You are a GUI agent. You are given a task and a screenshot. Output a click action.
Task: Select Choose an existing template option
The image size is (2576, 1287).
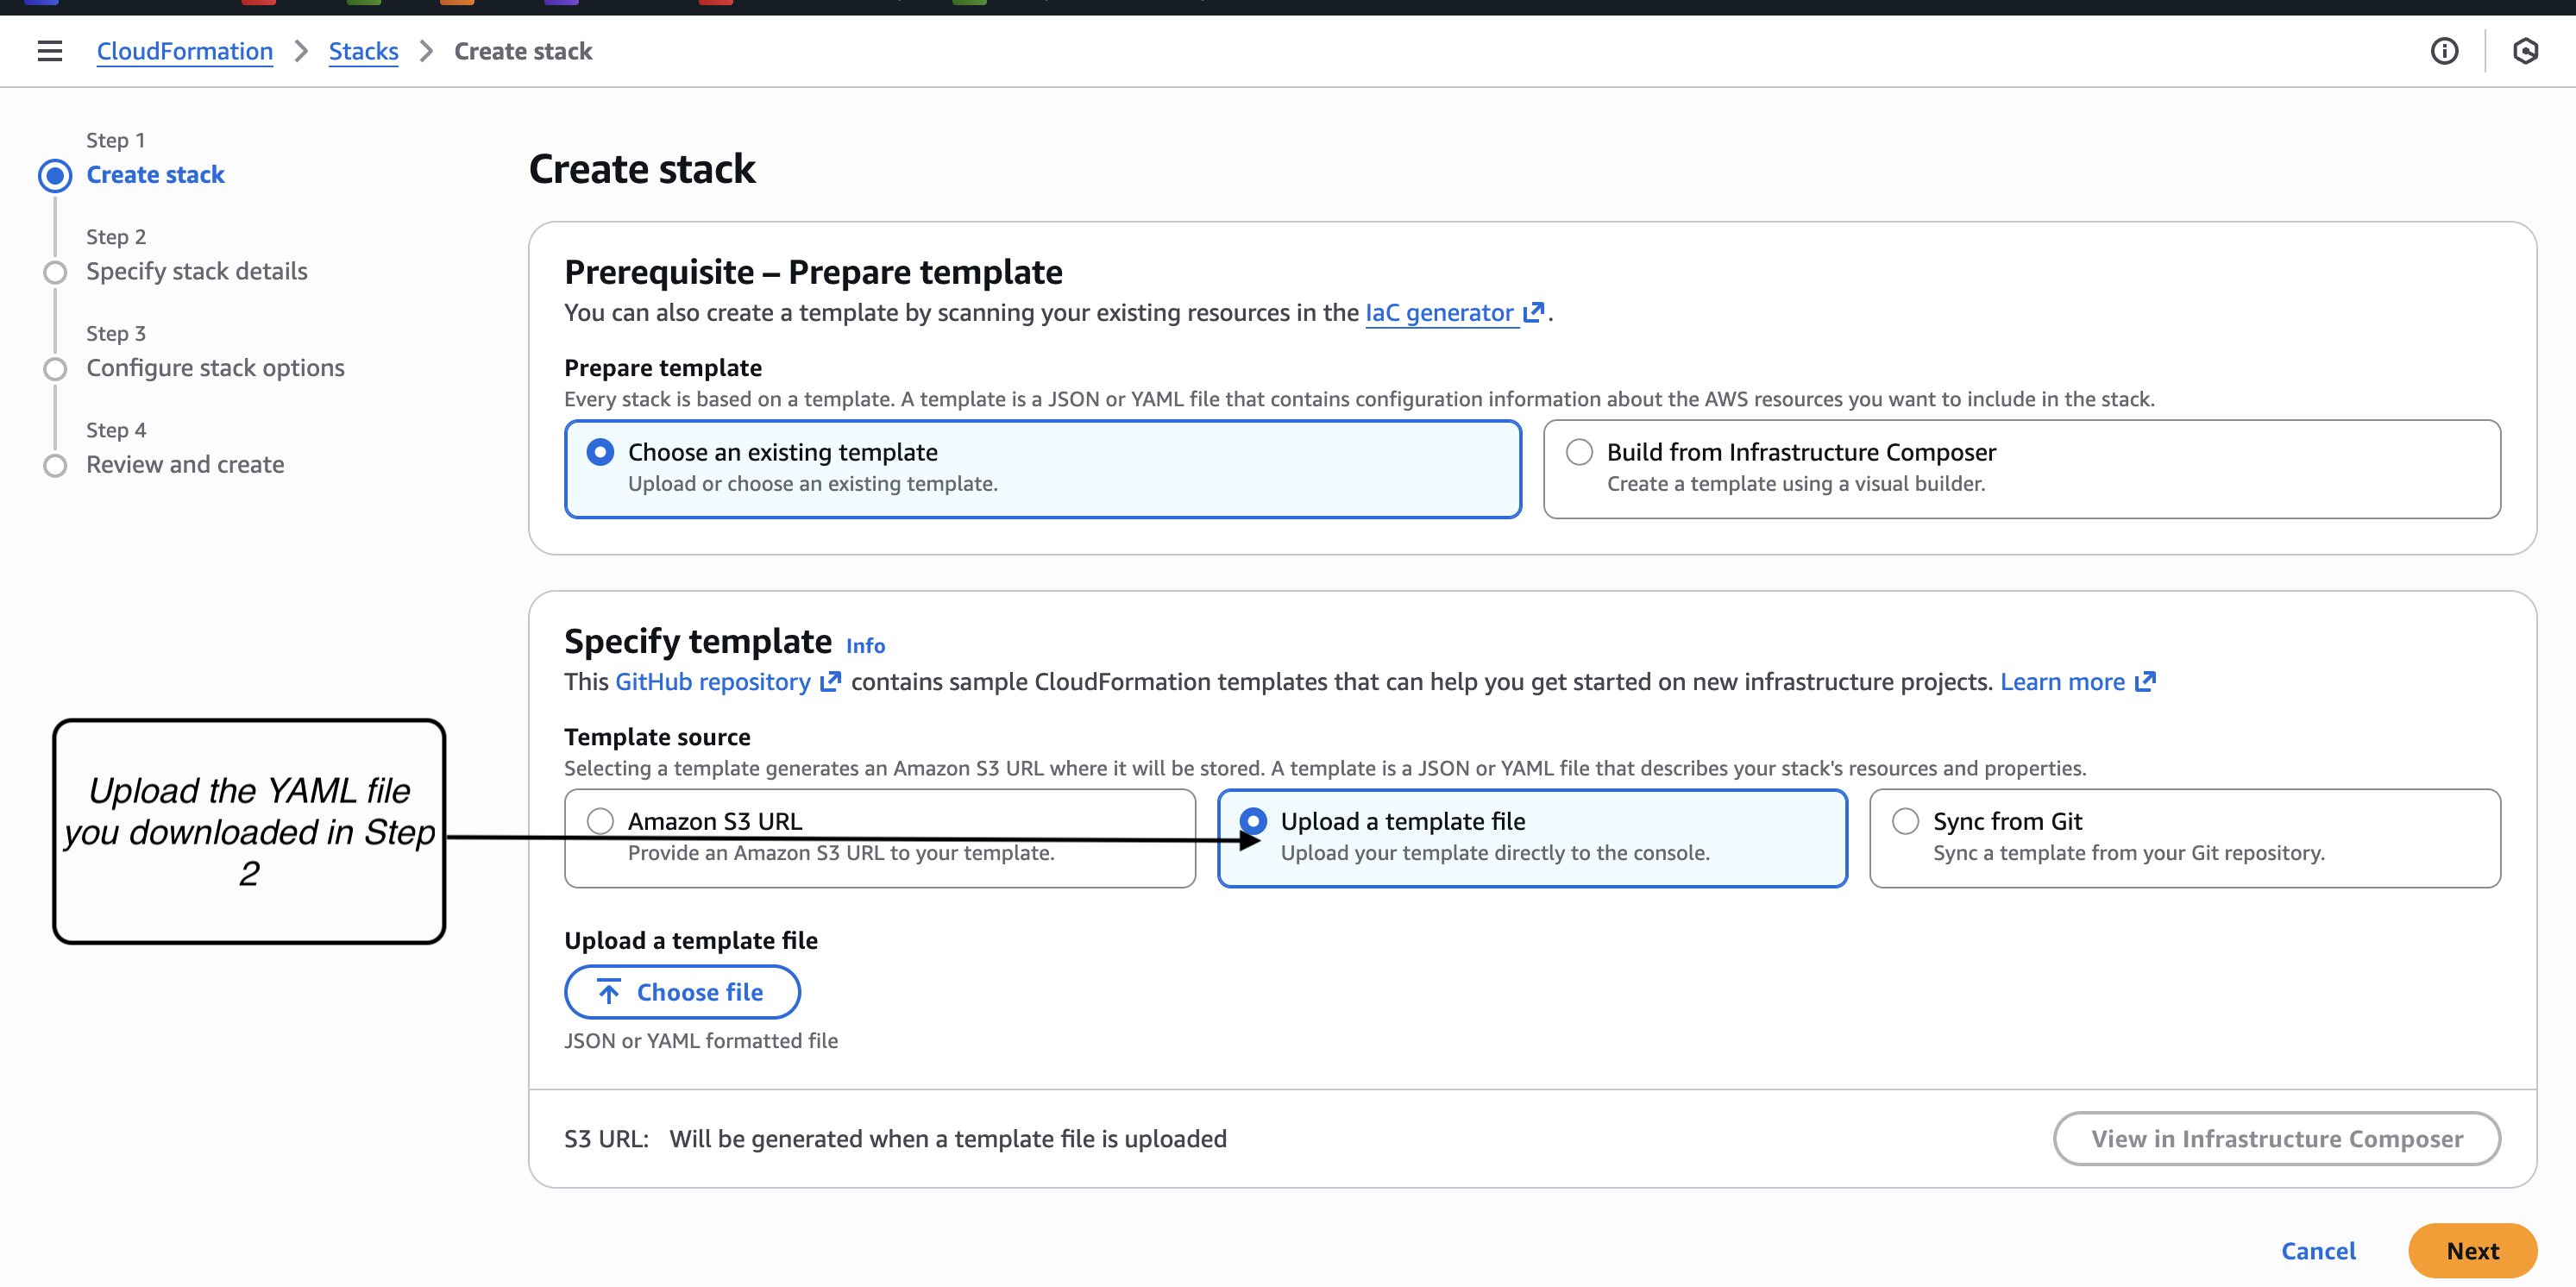600,452
